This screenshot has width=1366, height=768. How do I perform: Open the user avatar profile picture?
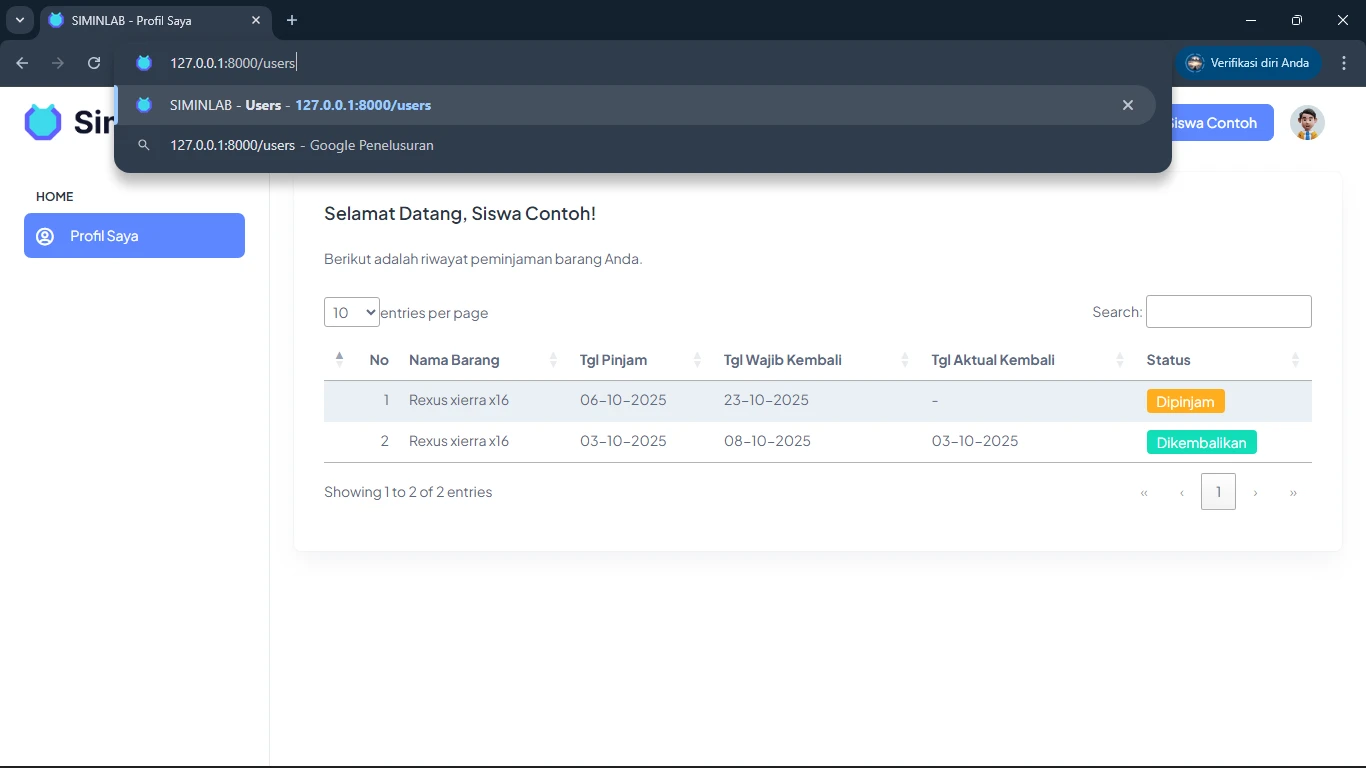point(1307,123)
